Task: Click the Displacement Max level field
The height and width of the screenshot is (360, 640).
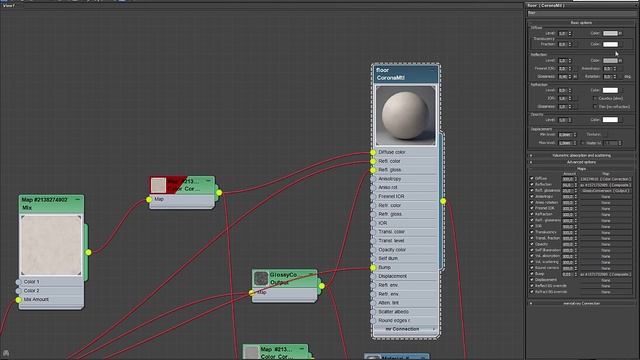Action: click(565, 143)
